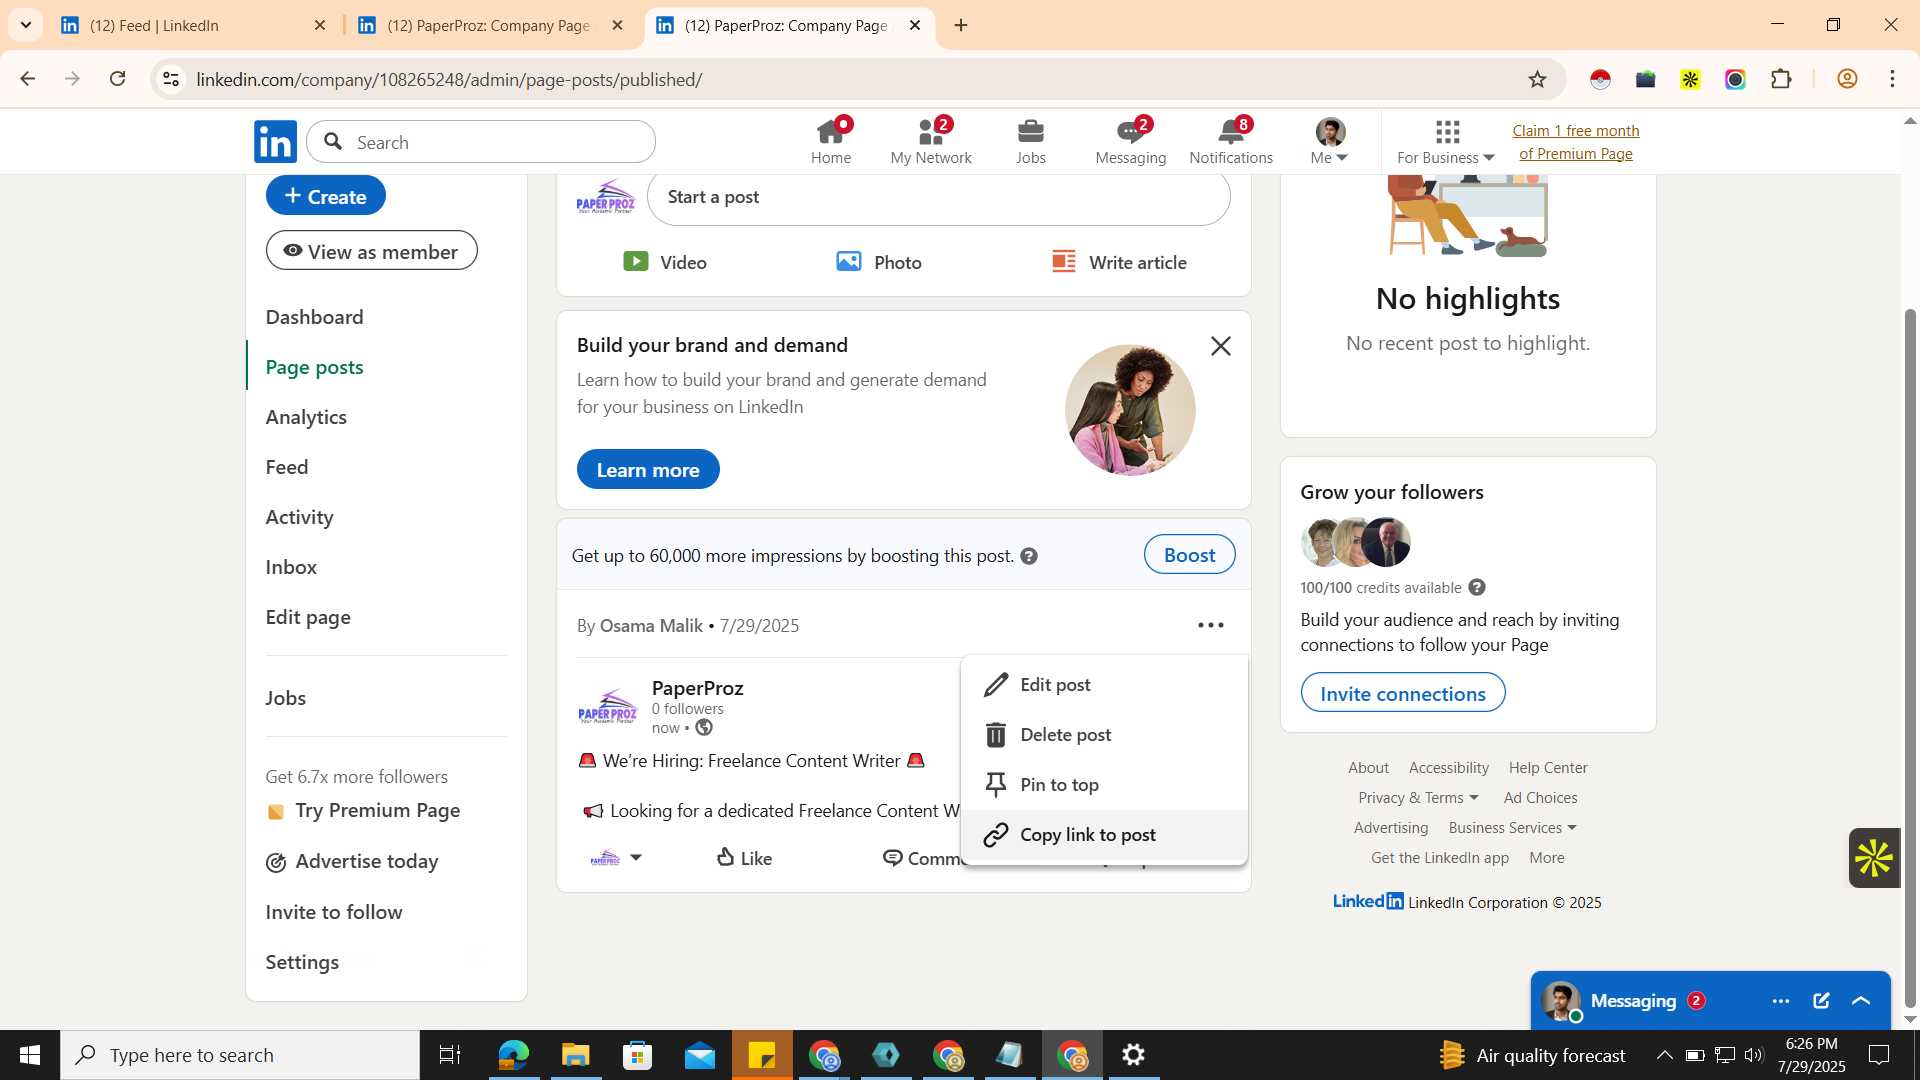Select Edit post from menu
The image size is (1920, 1080).
1104,685
